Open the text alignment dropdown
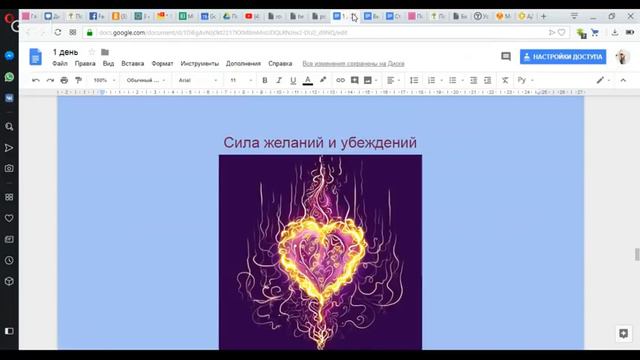Viewport: 640px width, 360px height. (x=393, y=80)
